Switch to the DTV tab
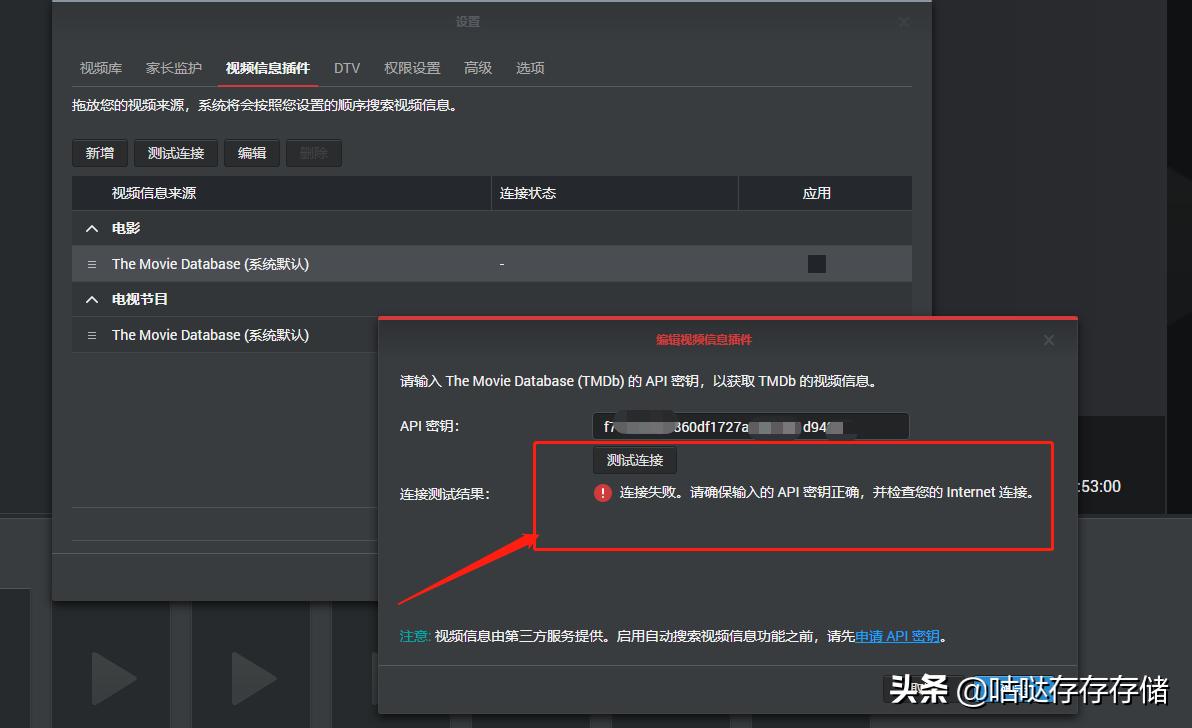The image size is (1192, 728). (x=347, y=67)
